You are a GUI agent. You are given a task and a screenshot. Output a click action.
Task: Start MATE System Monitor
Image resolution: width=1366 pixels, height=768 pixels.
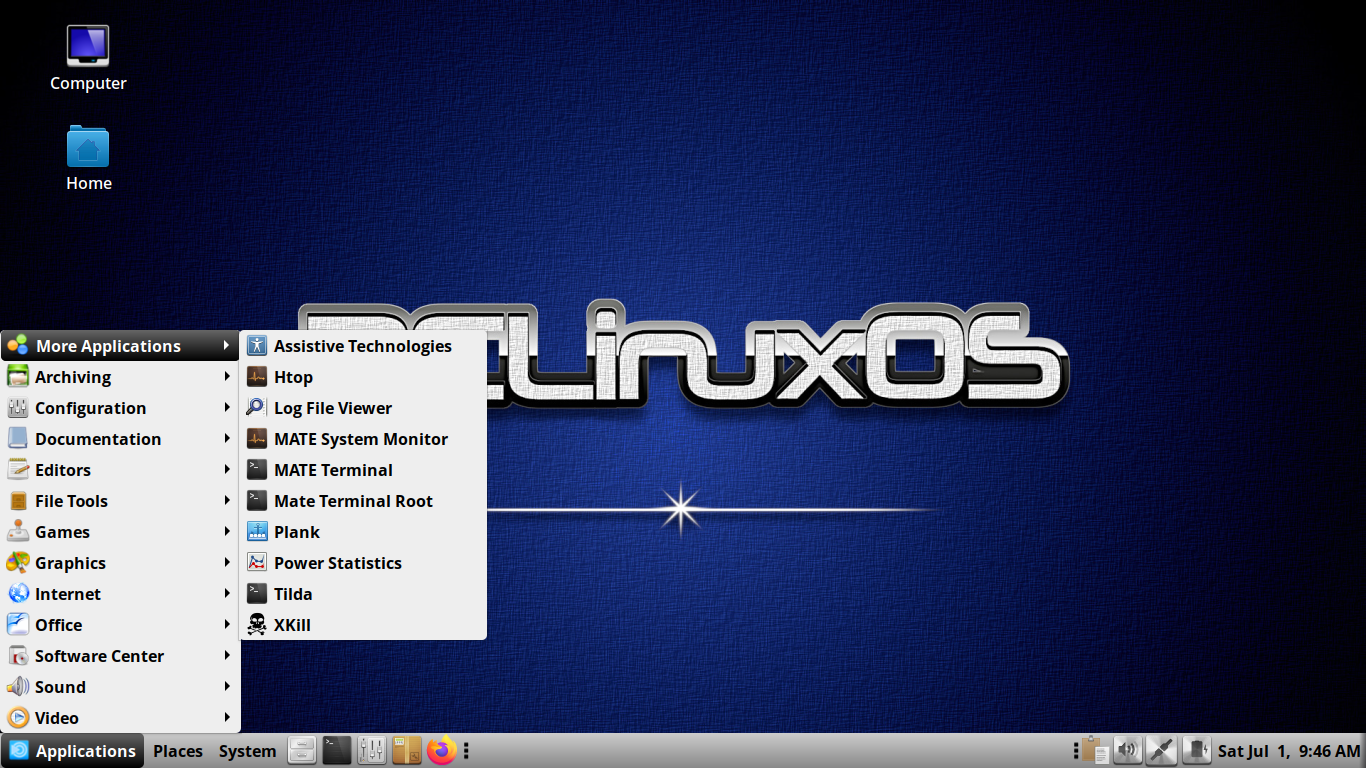[363, 439]
